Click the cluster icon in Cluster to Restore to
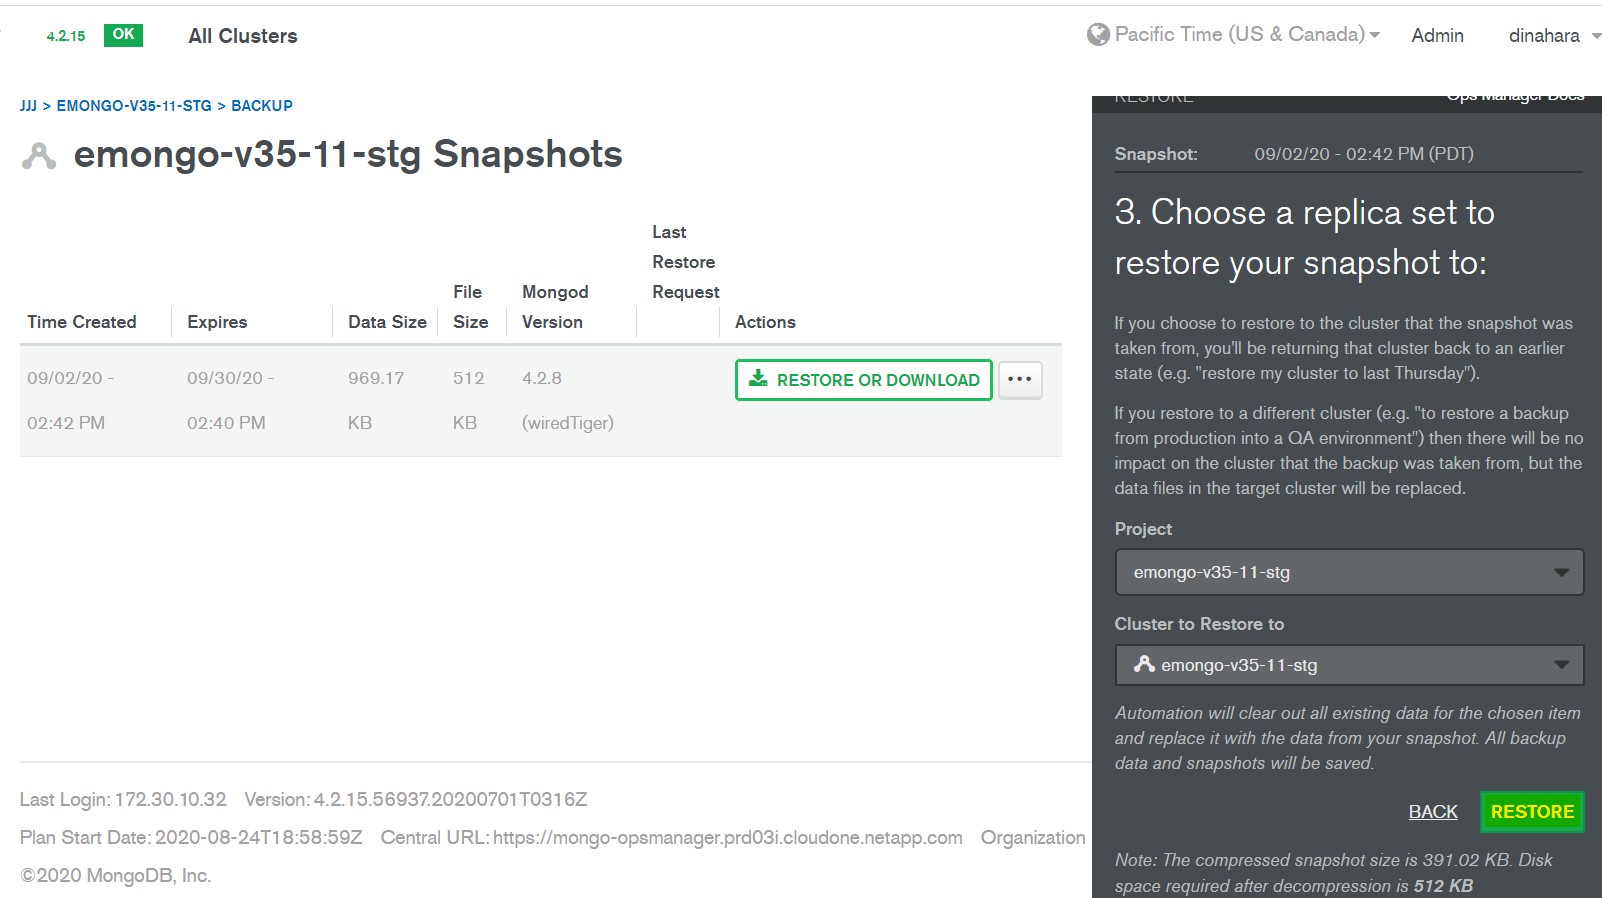Viewport: 1602px width, 898px height. (1144, 664)
